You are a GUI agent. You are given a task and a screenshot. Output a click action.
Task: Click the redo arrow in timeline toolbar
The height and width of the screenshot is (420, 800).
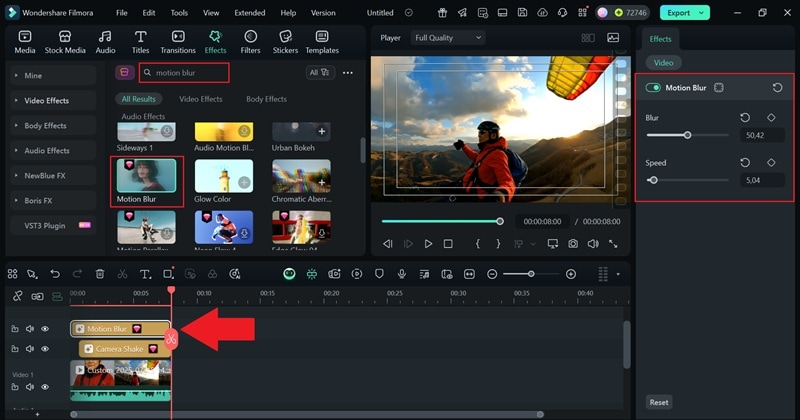pyautogui.click(x=77, y=274)
